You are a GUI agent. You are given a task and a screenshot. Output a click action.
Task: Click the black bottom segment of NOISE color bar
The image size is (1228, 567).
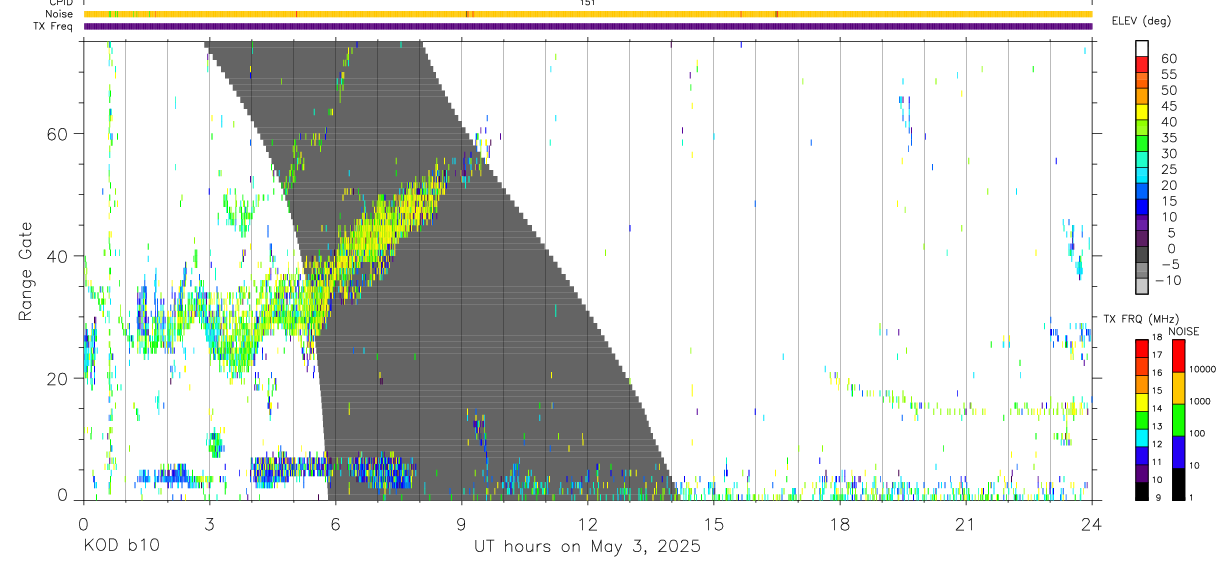point(1179,482)
